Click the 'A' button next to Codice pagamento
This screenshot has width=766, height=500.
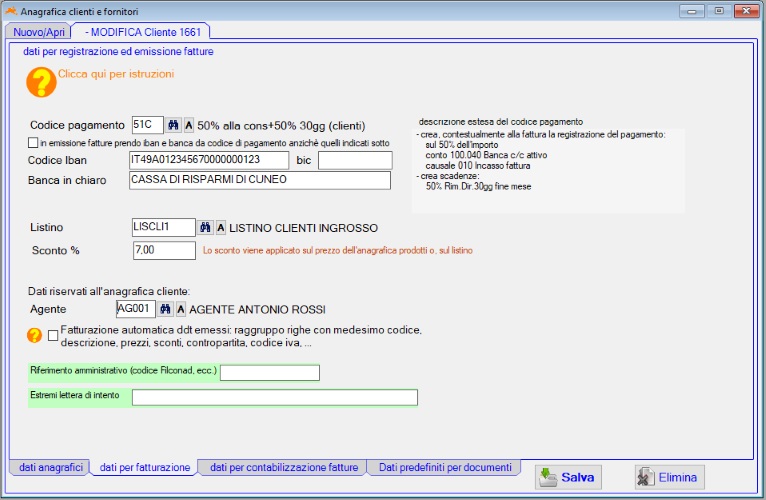189,126
